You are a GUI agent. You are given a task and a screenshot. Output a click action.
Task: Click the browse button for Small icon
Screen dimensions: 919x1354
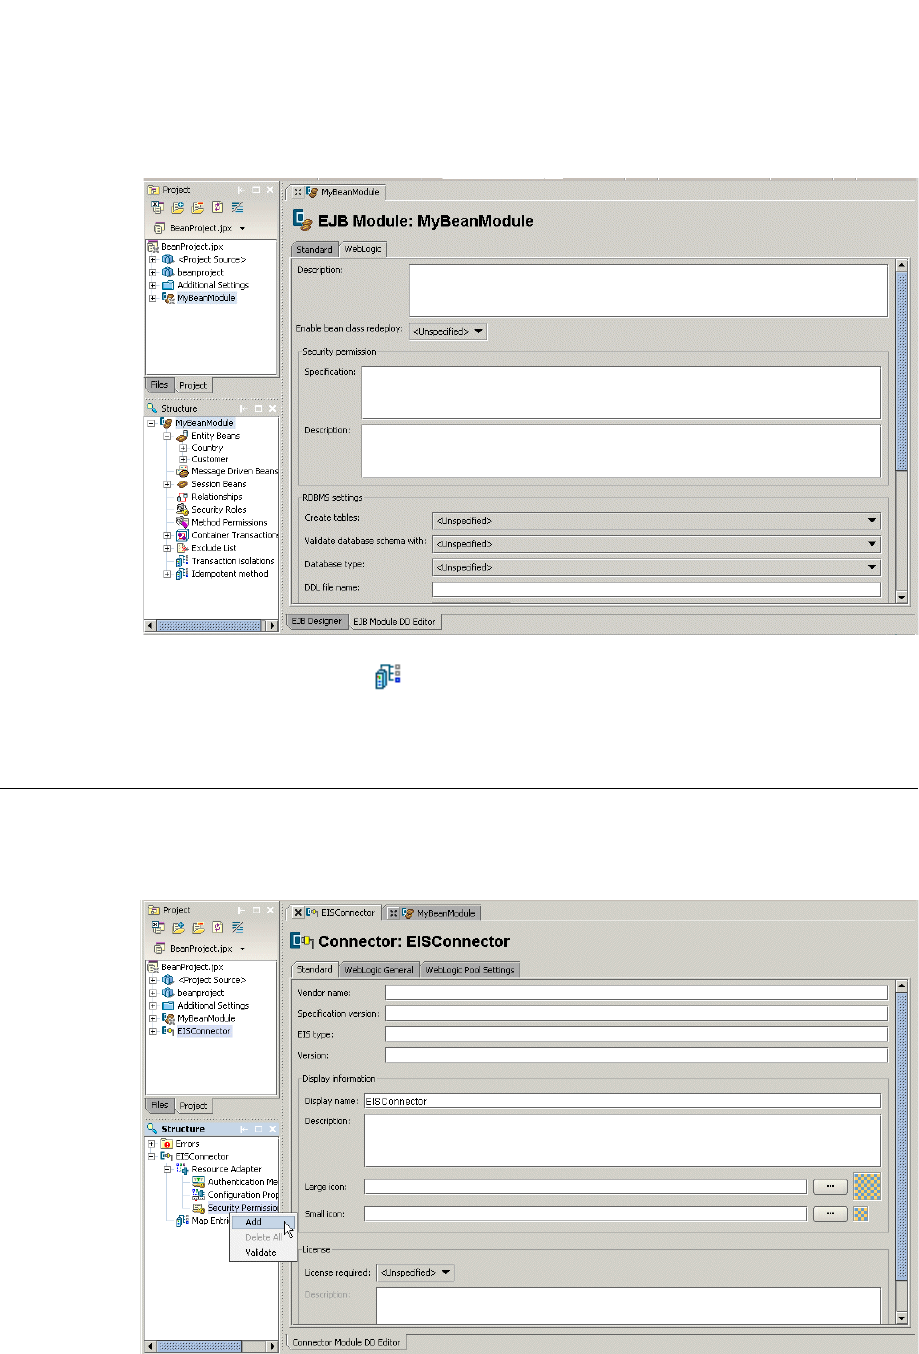pyautogui.click(x=830, y=1214)
